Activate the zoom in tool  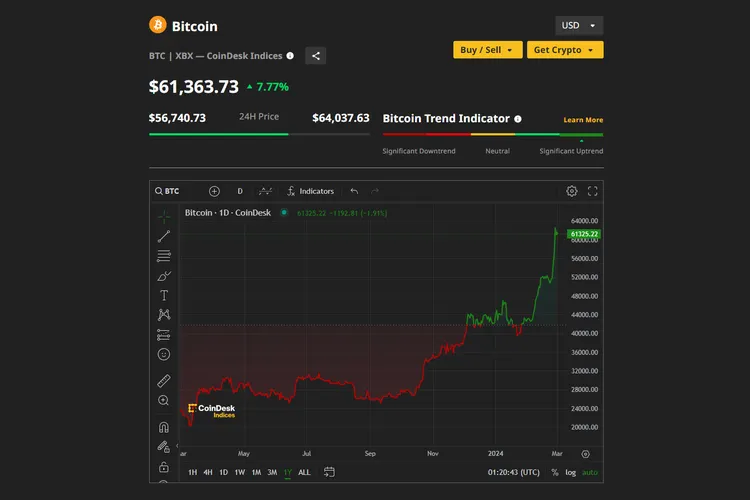(x=164, y=400)
